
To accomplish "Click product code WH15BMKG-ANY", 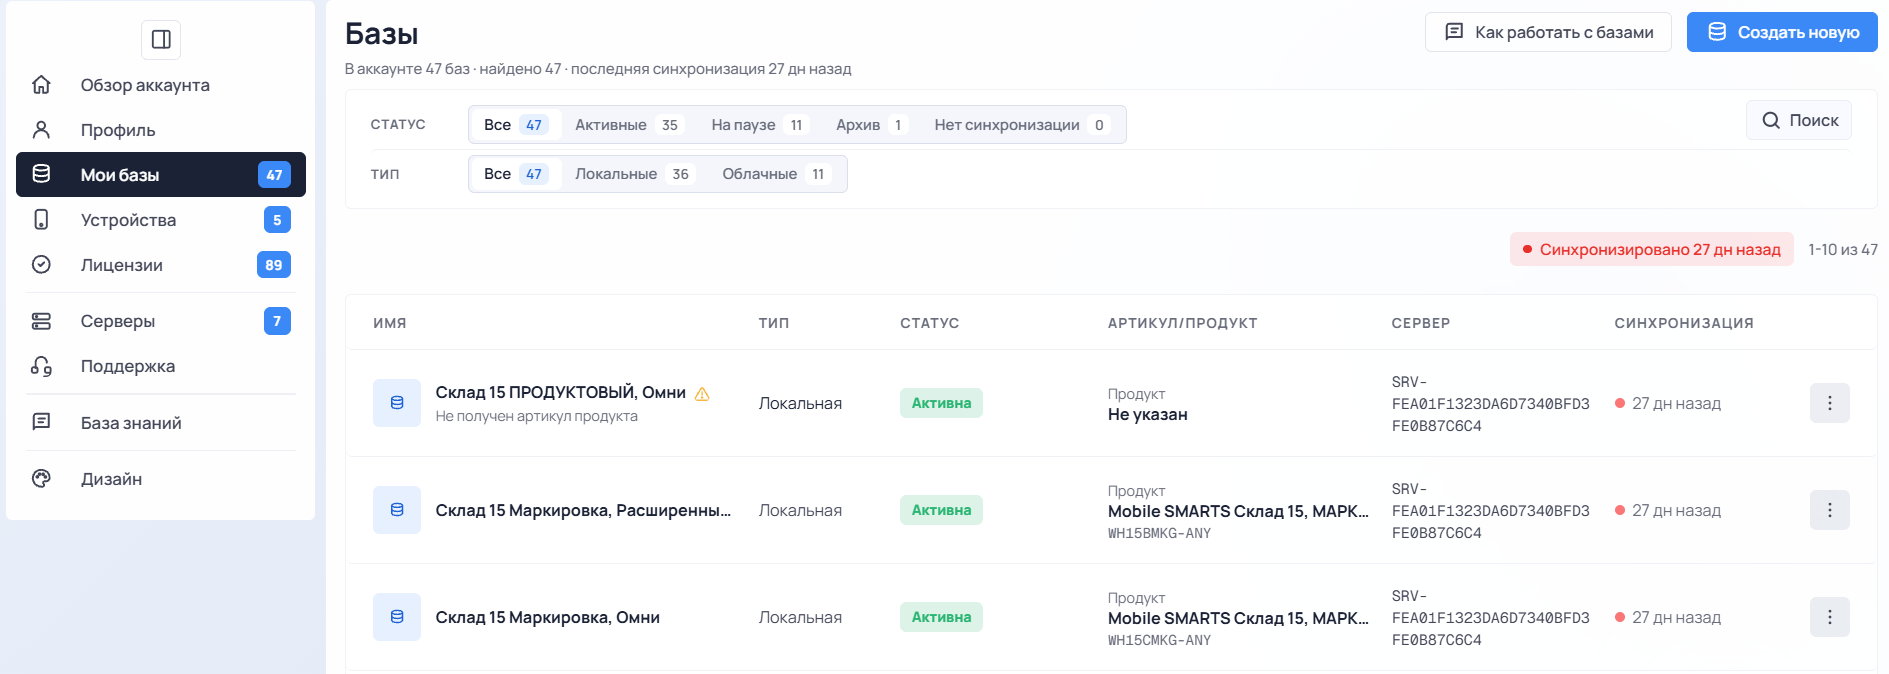I will coord(1159,534).
